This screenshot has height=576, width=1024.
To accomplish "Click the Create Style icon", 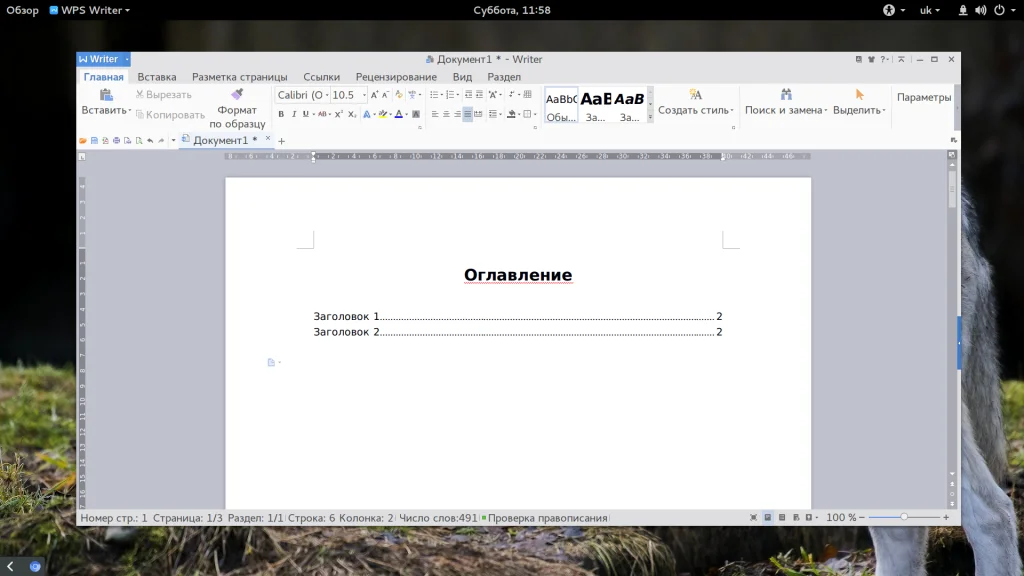I will 695,95.
